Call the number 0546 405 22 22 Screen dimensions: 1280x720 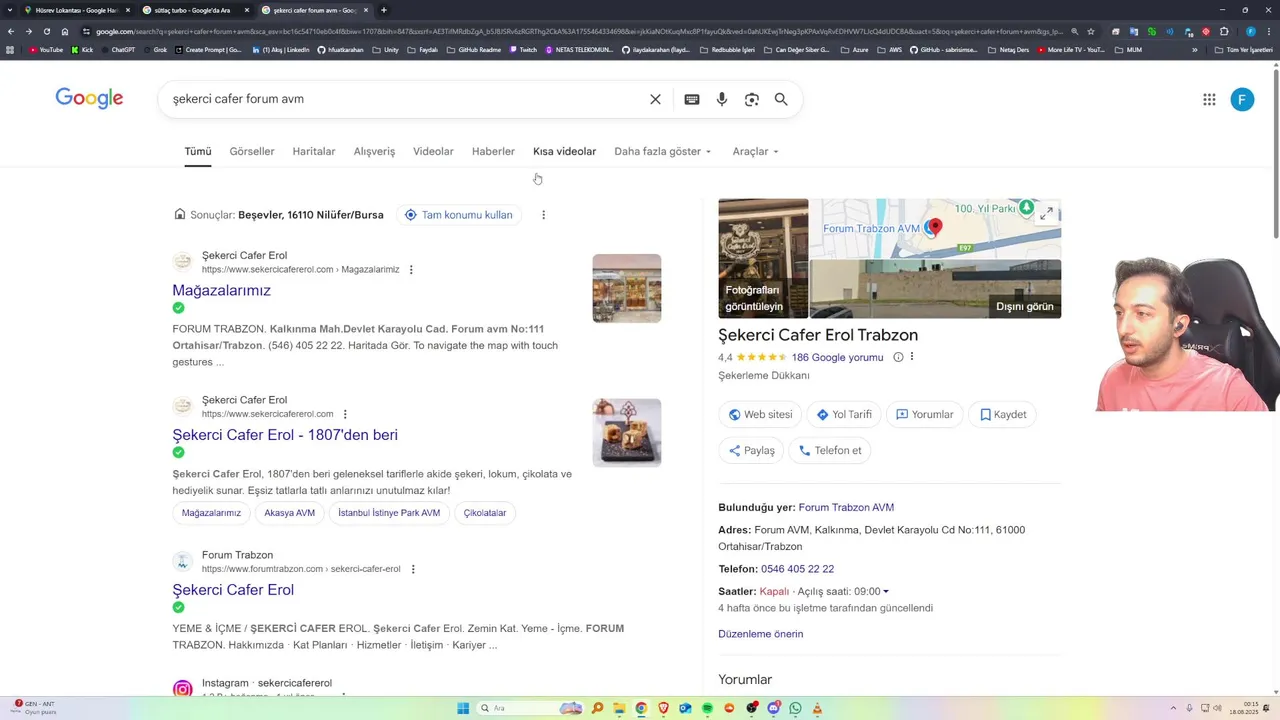(x=797, y=569)
